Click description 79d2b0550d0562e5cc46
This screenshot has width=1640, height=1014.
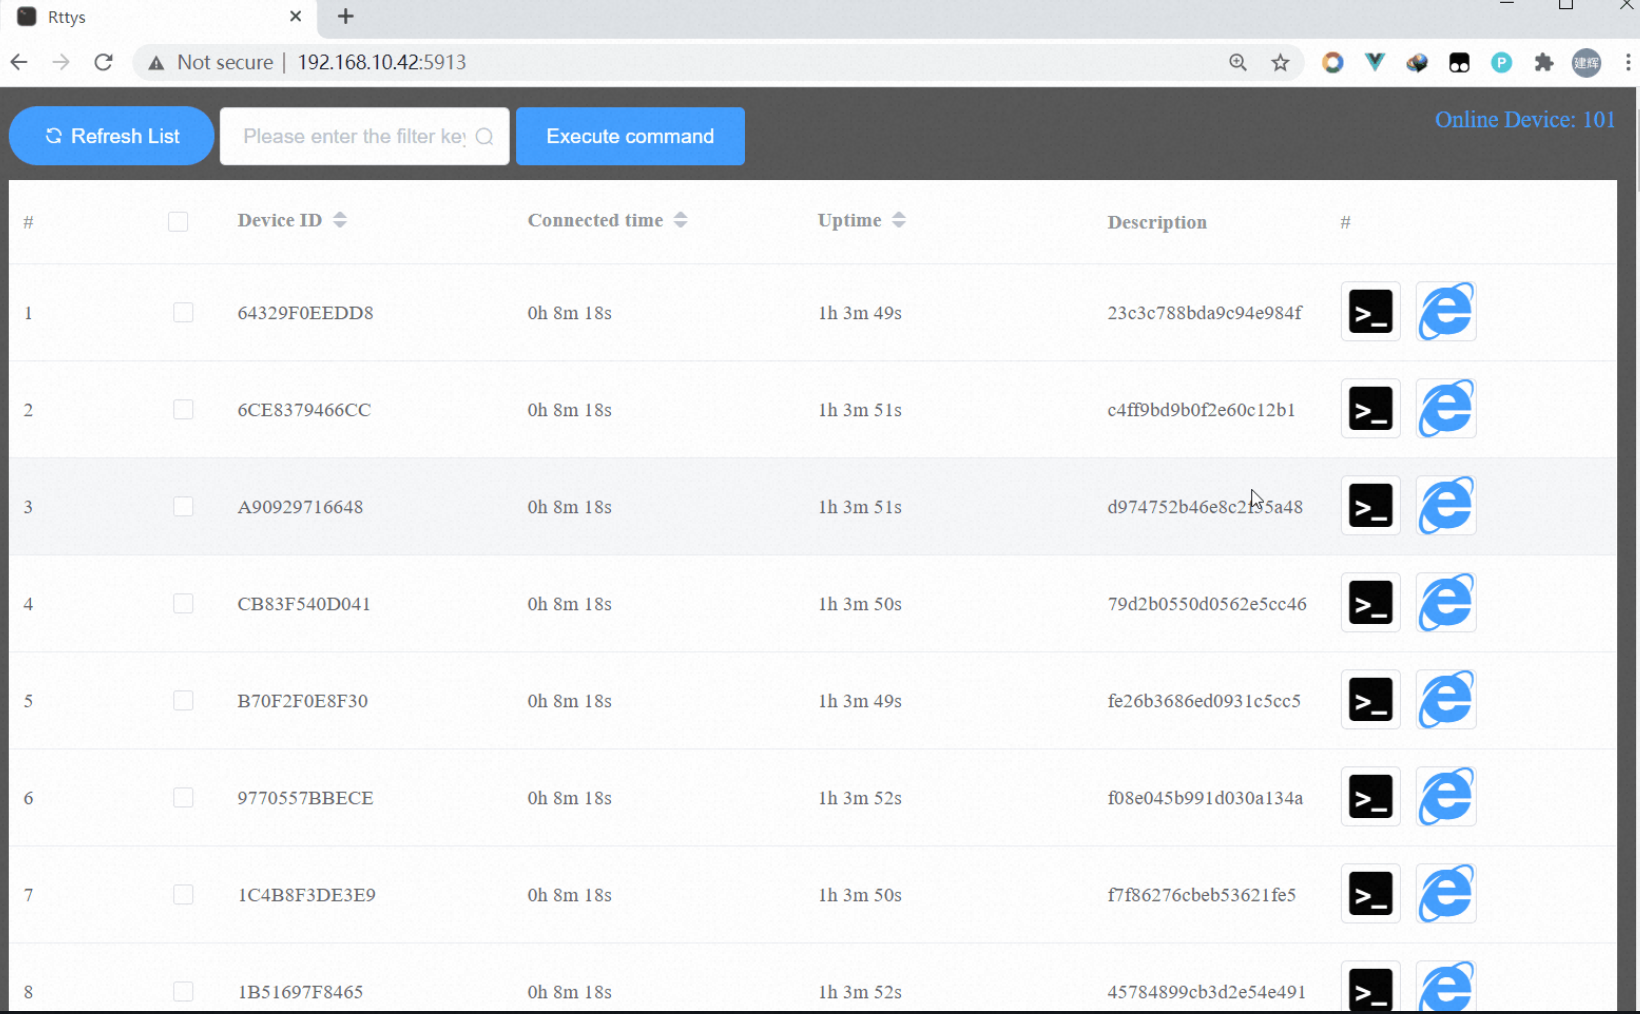(1207, 604)
